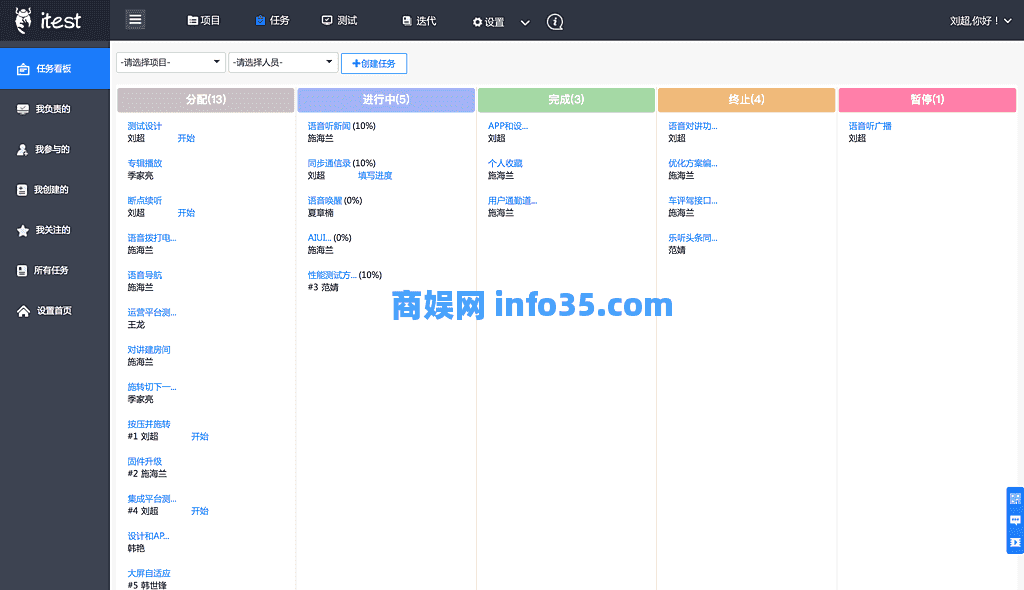Open the 测试设计 task
The width and height of the screenshot is (1024, 590).
[x=144, y=126]
